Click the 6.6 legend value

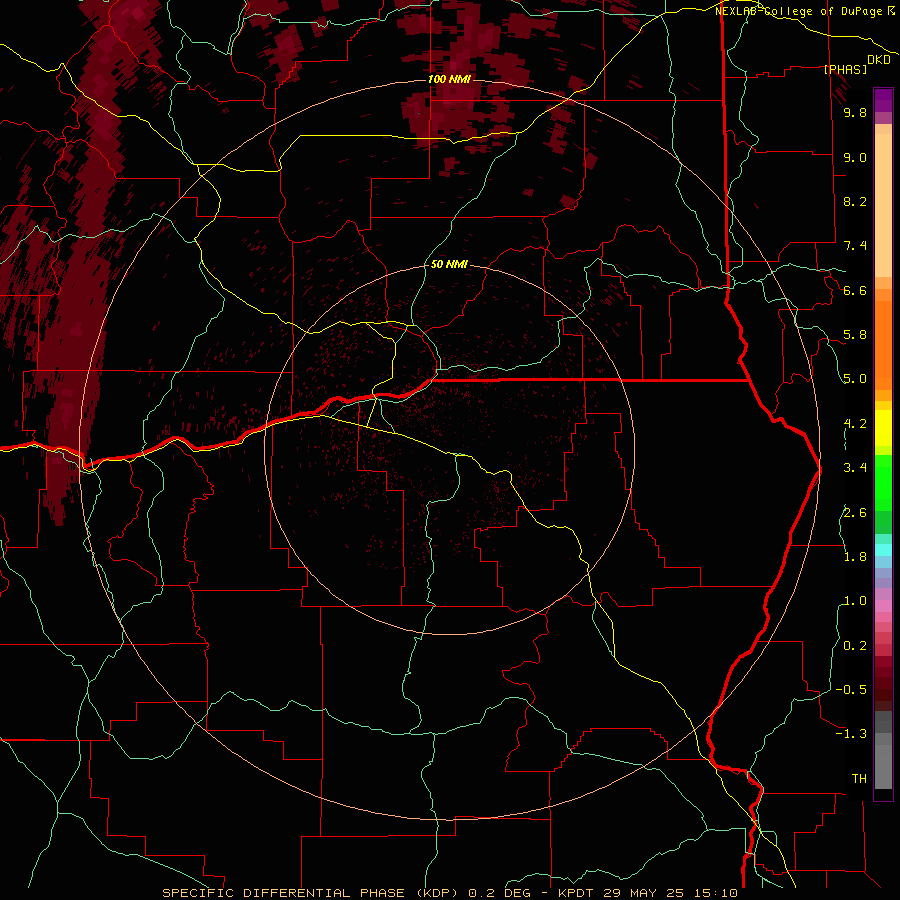pos(855,290)
